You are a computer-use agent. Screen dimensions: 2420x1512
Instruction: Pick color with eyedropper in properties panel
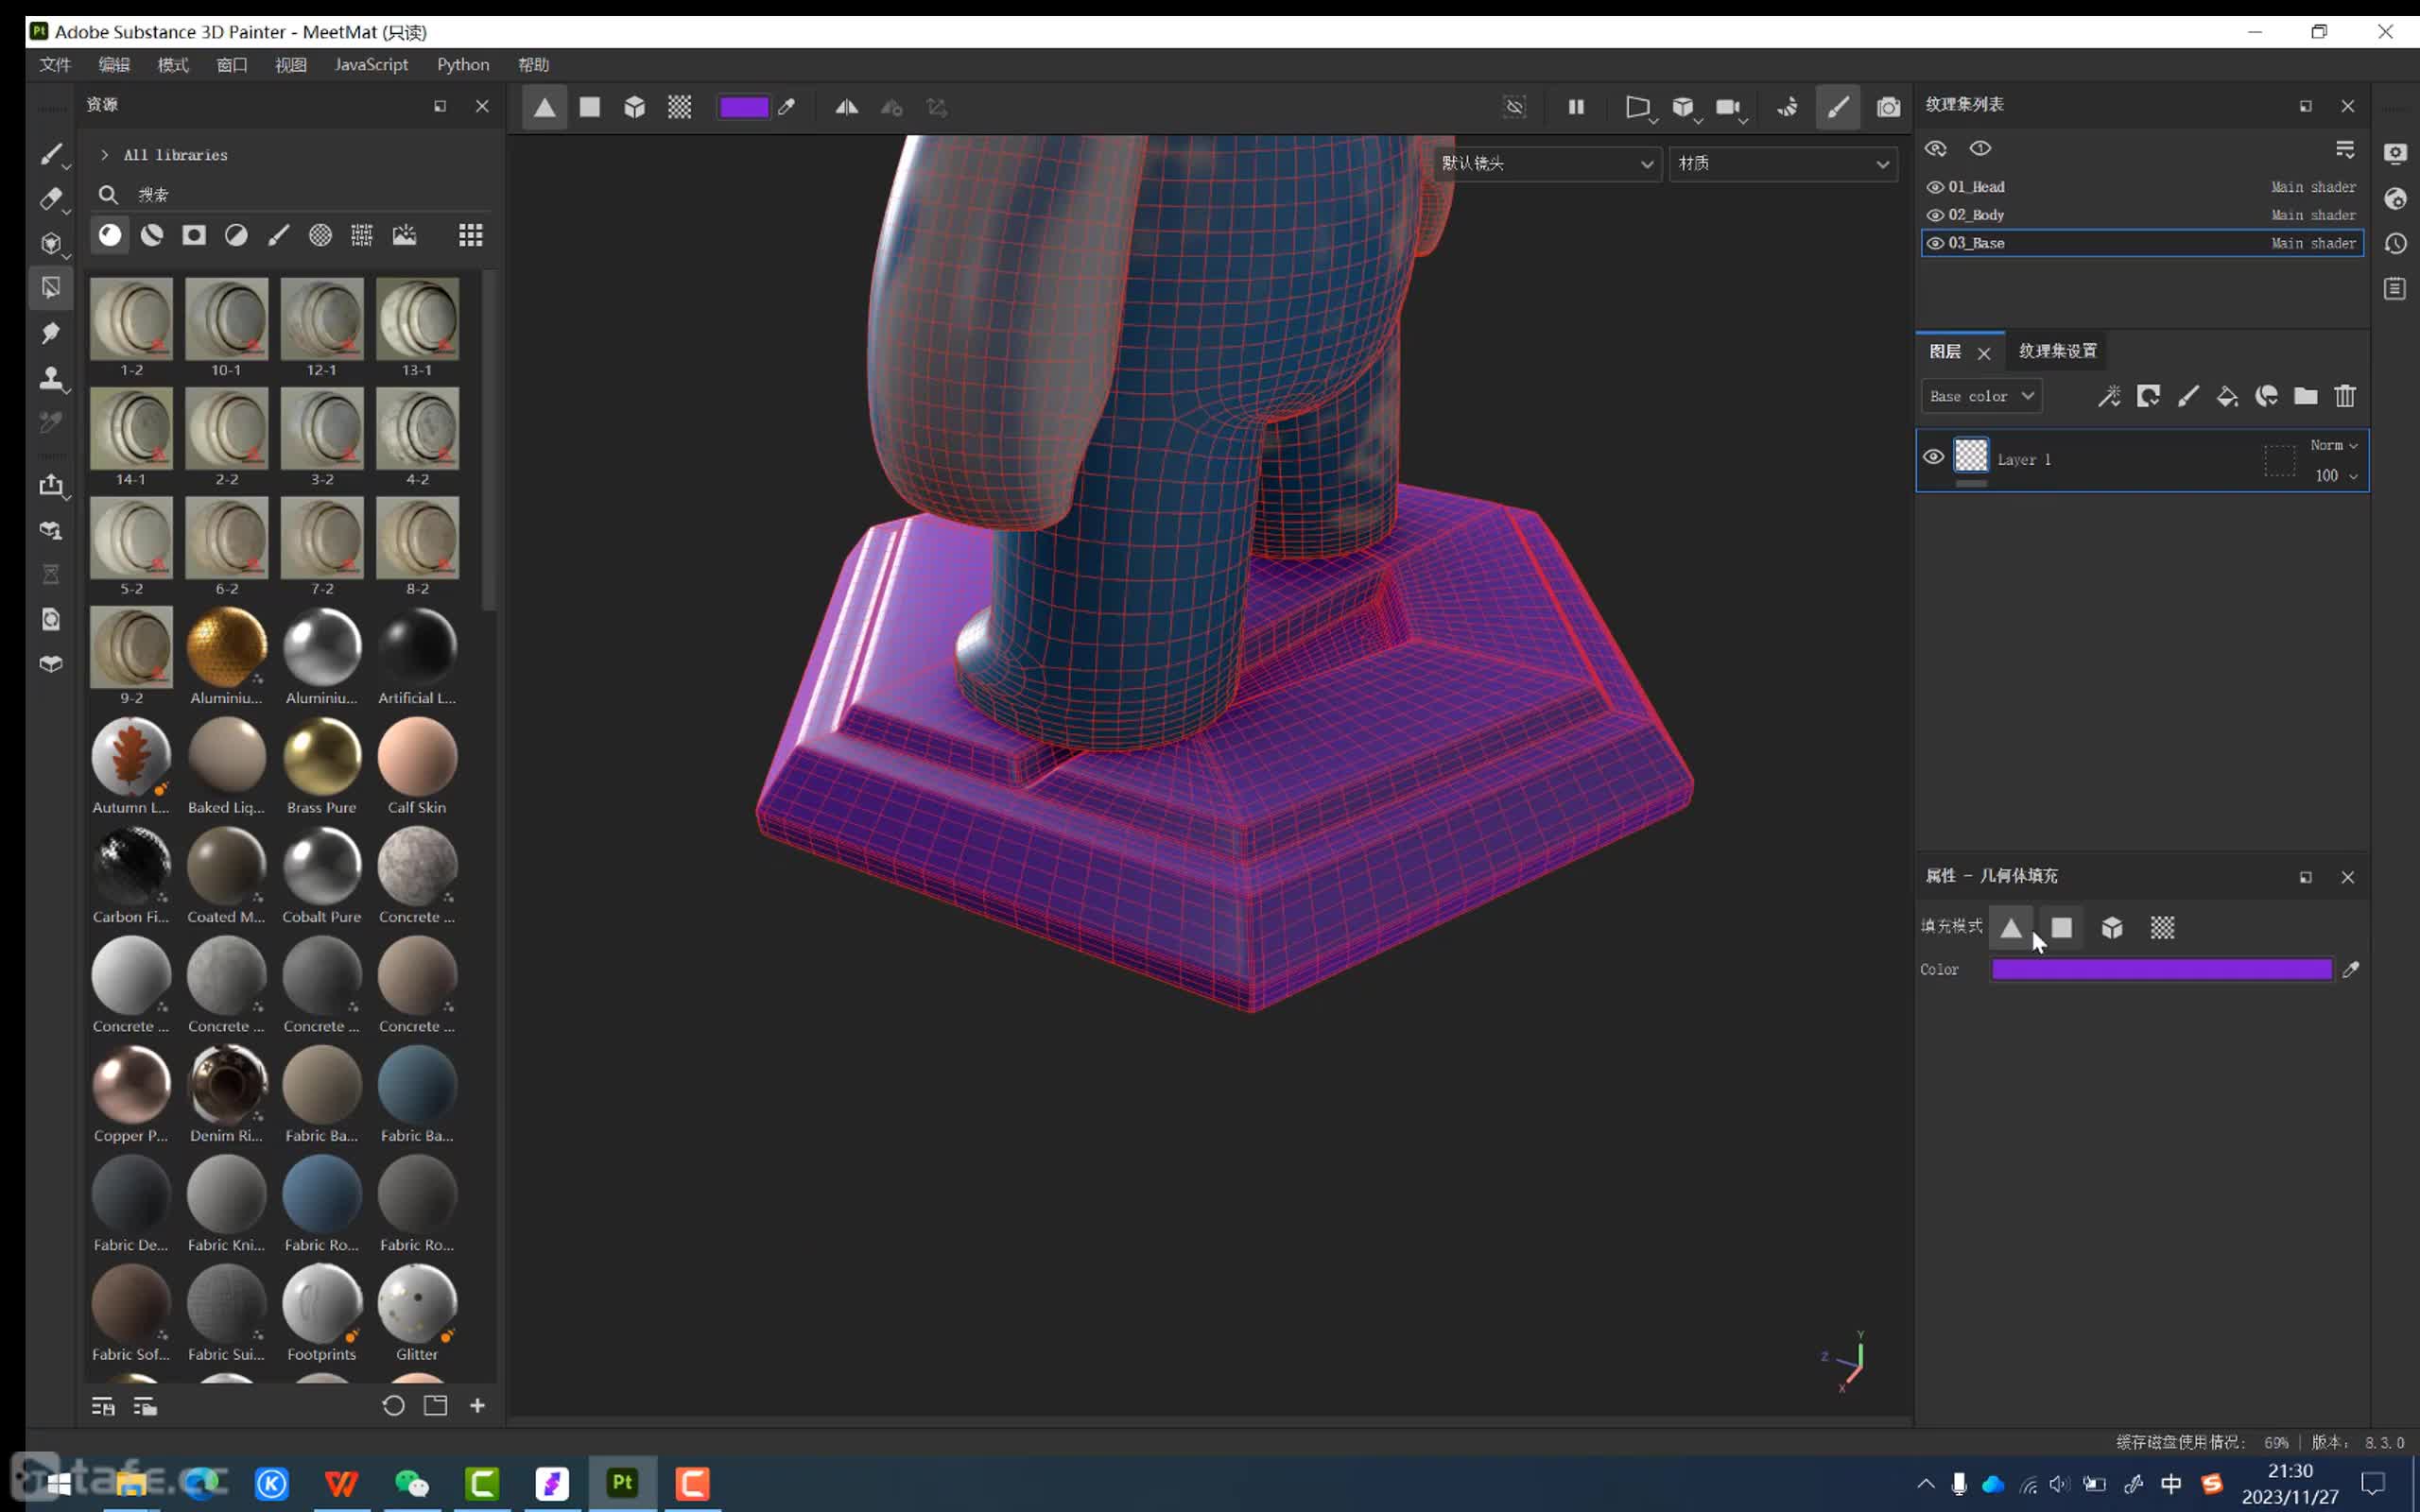pyautogui.click(x=2351, y=969)
